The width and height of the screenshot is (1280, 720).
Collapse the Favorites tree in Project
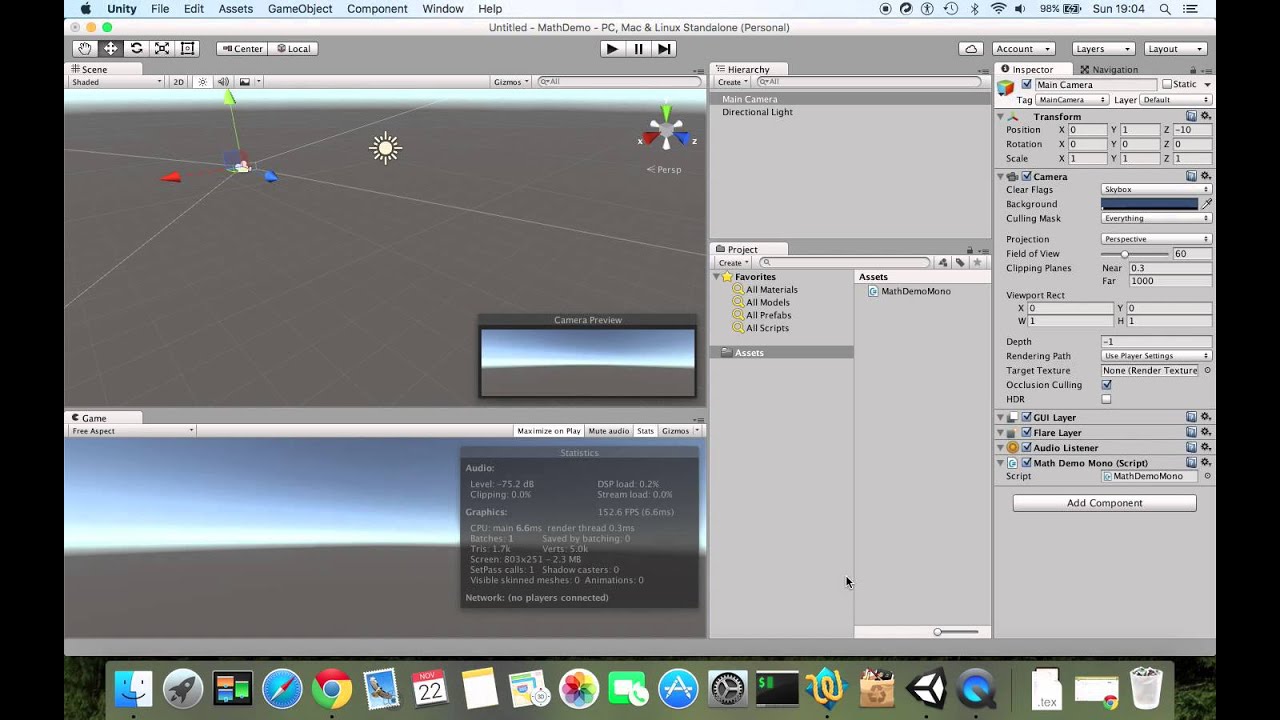(717, 277)
